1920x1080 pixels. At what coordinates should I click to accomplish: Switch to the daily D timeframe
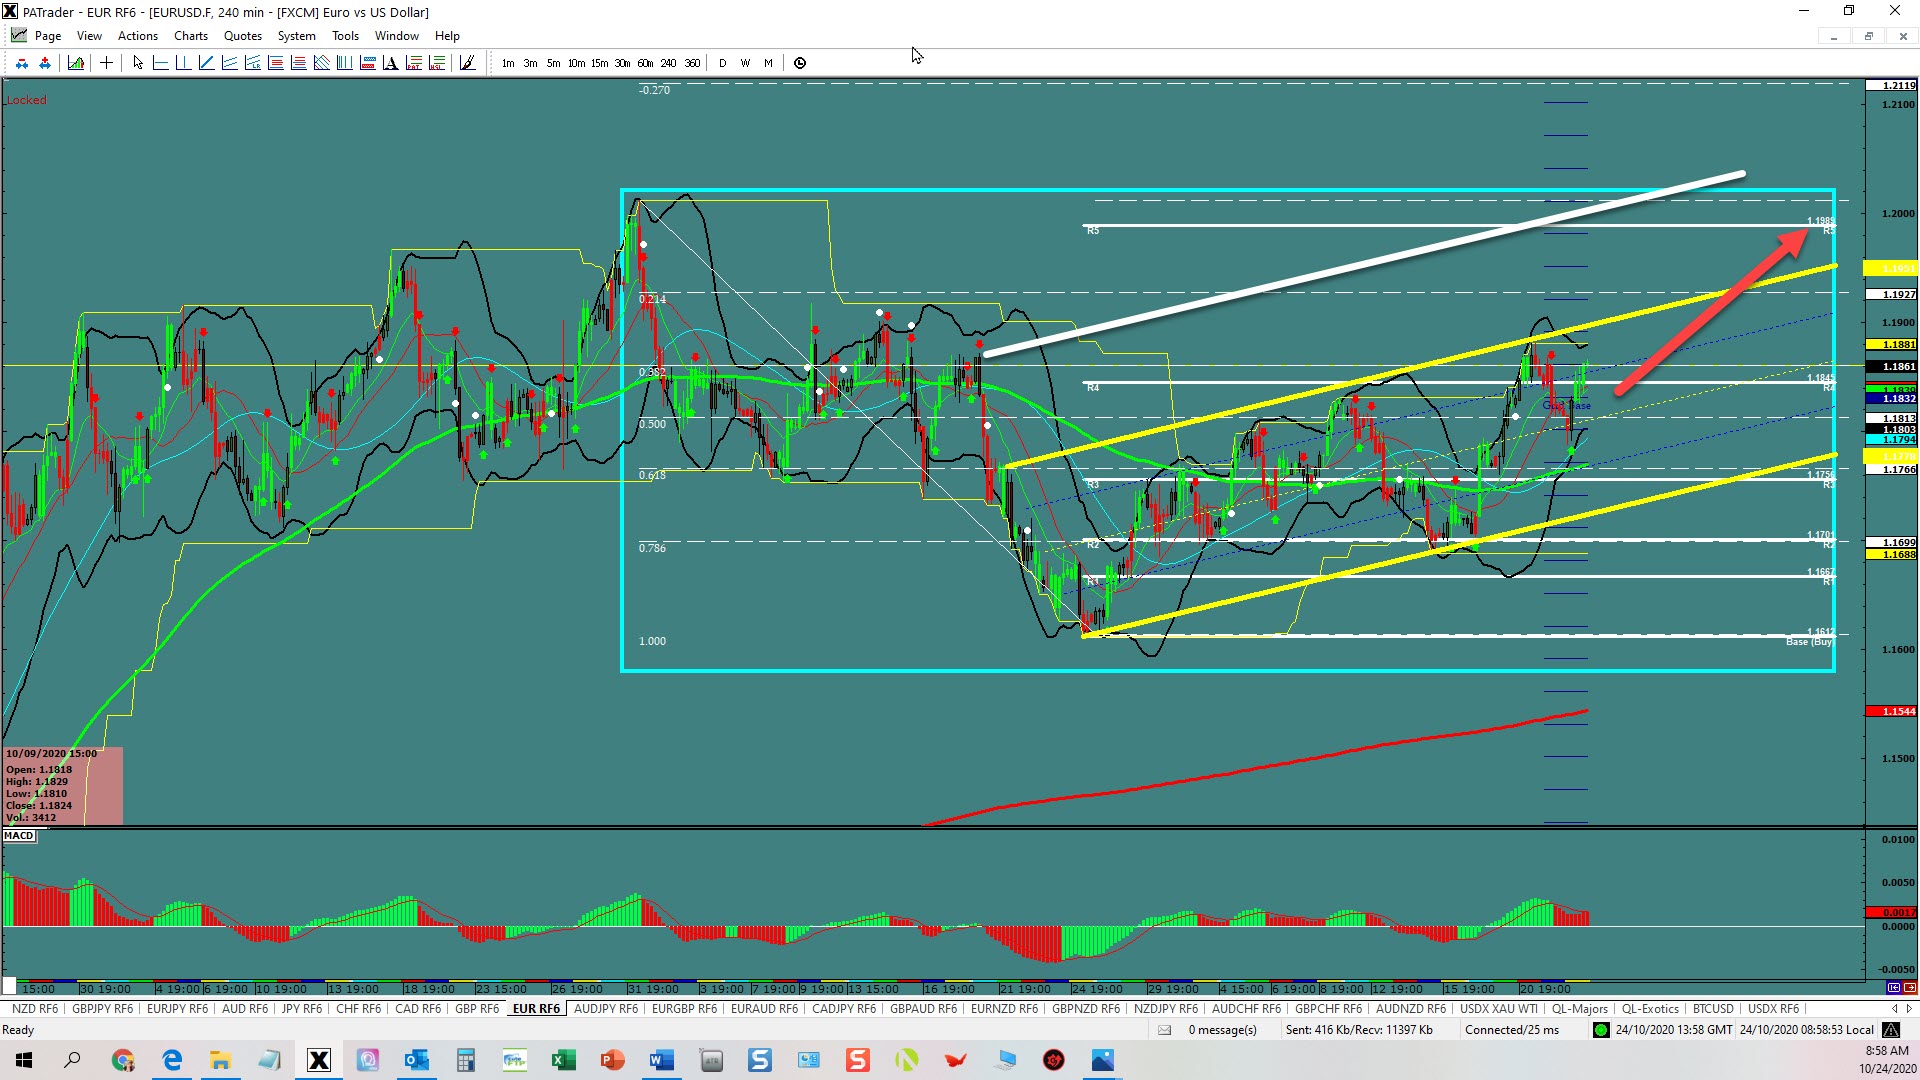tap(723, 63)
